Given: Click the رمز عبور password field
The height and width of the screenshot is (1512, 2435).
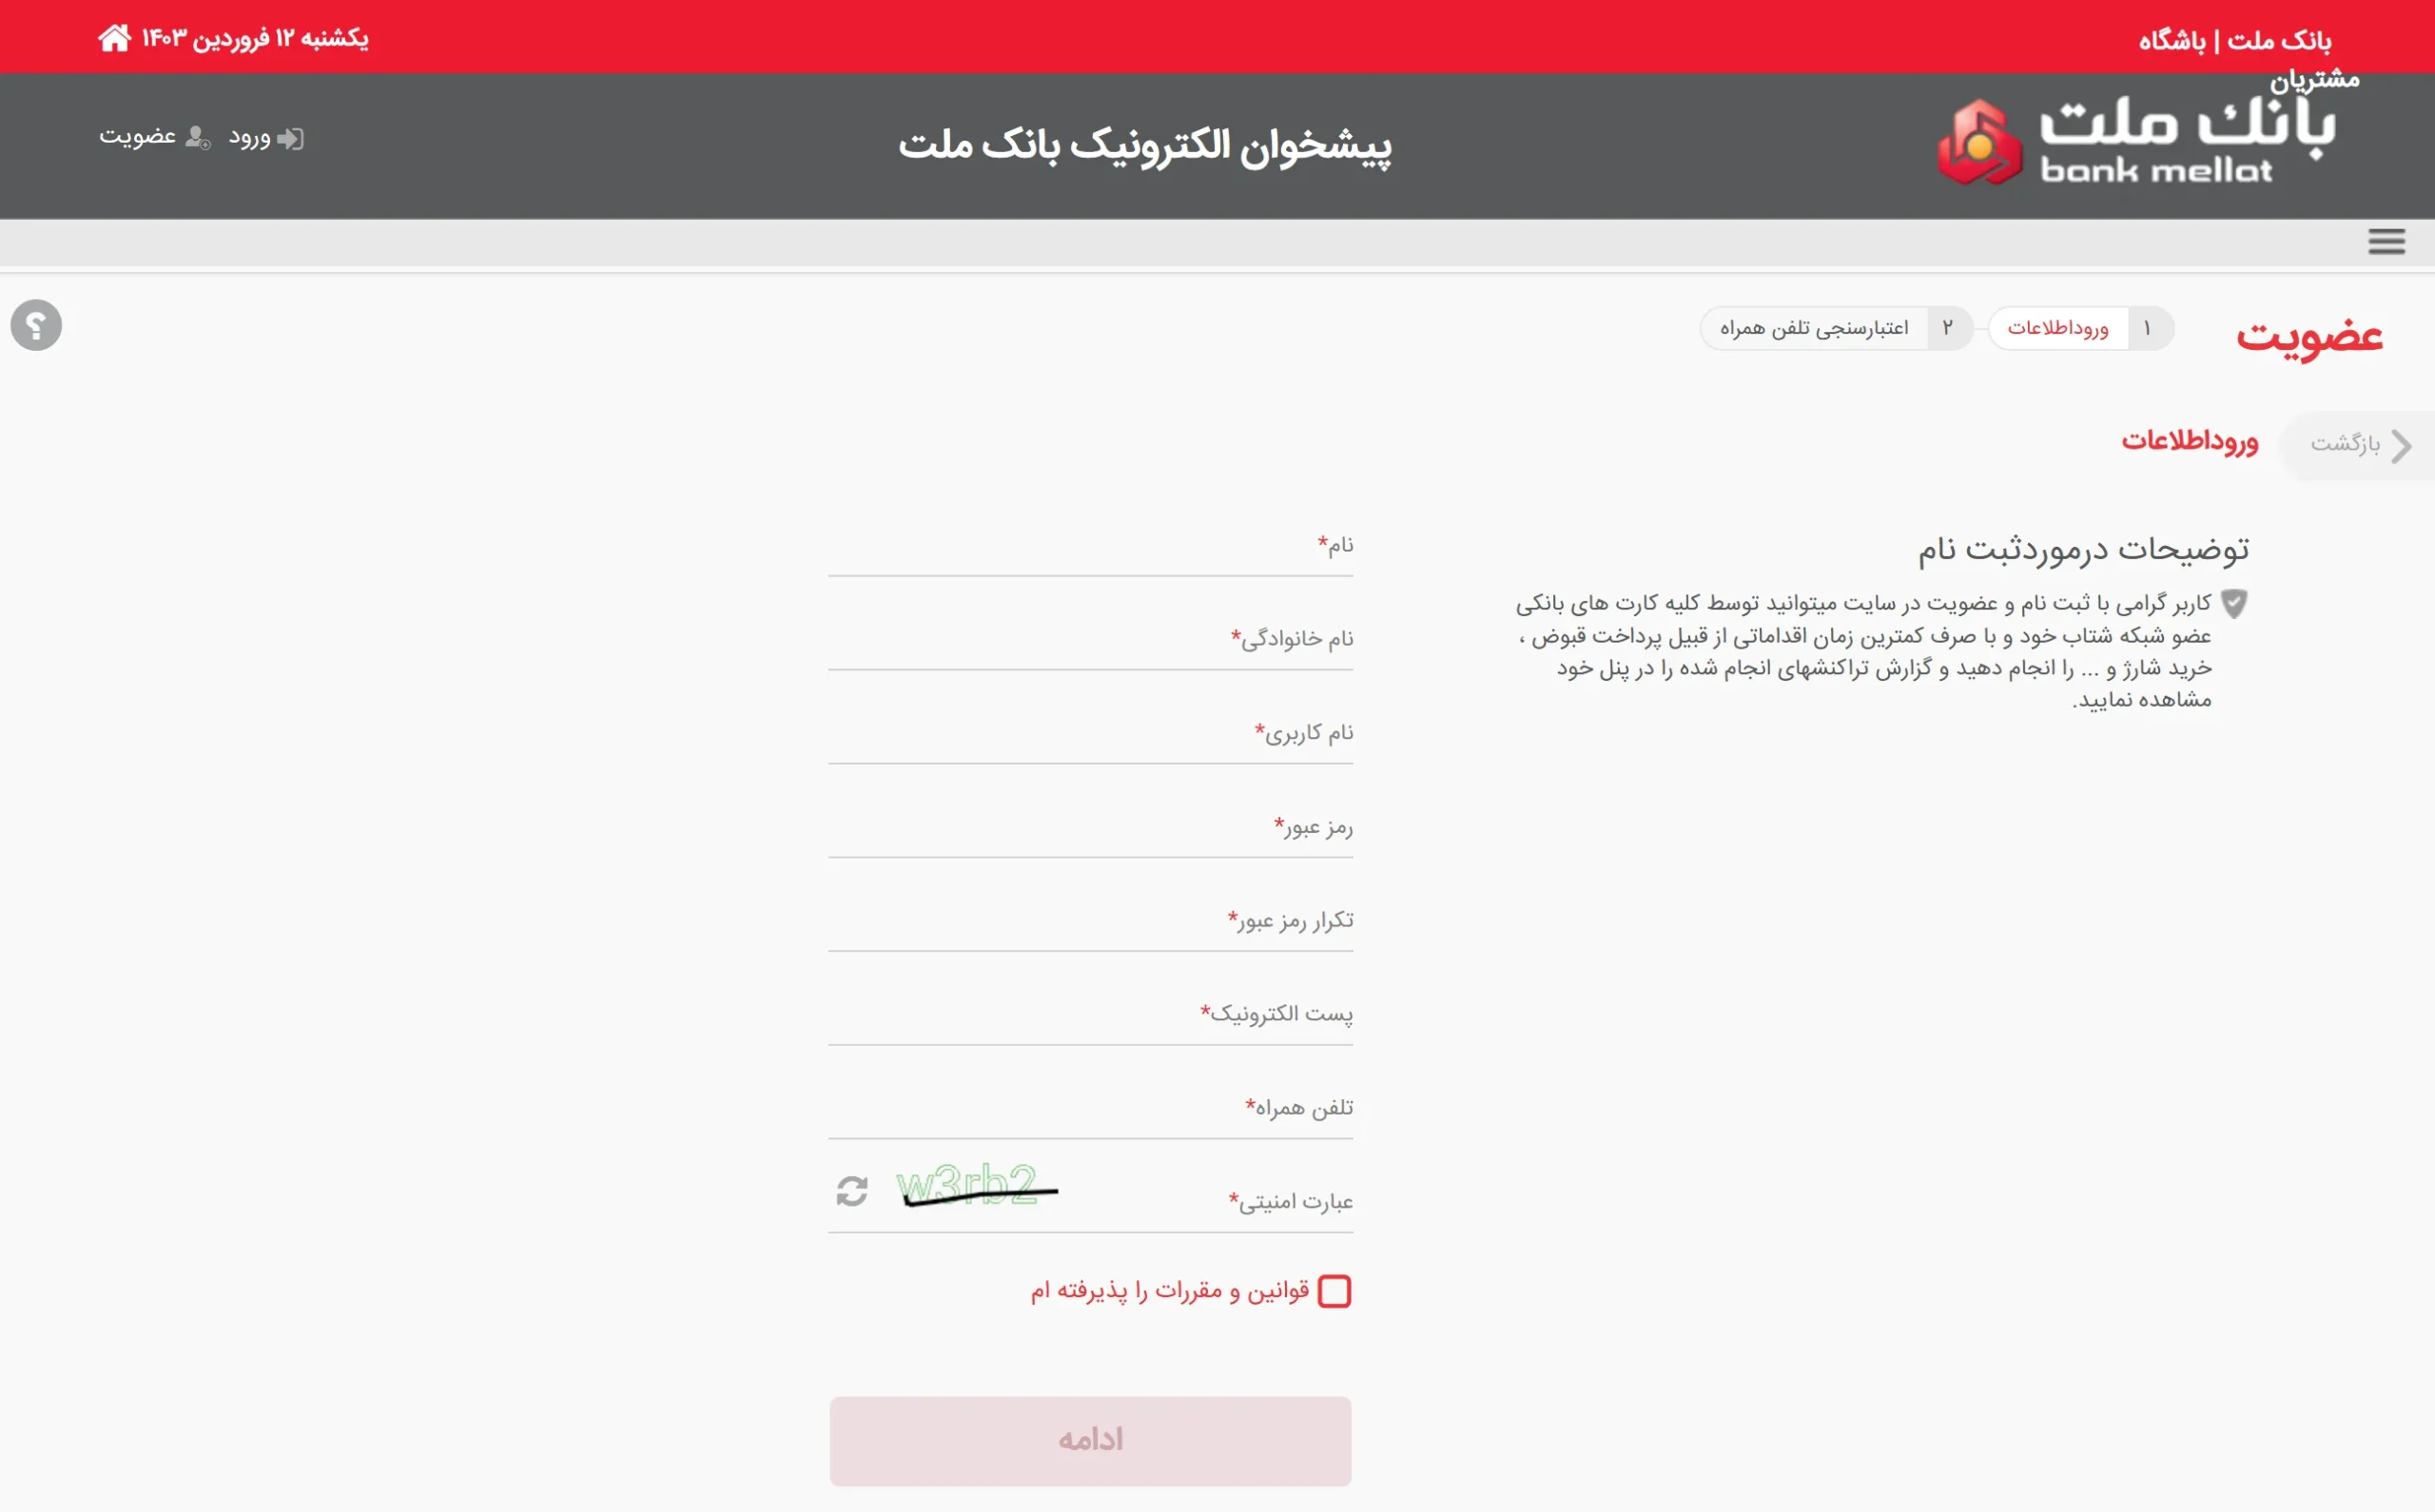Looking at the screenshot, I should [x=1090, y=828].
